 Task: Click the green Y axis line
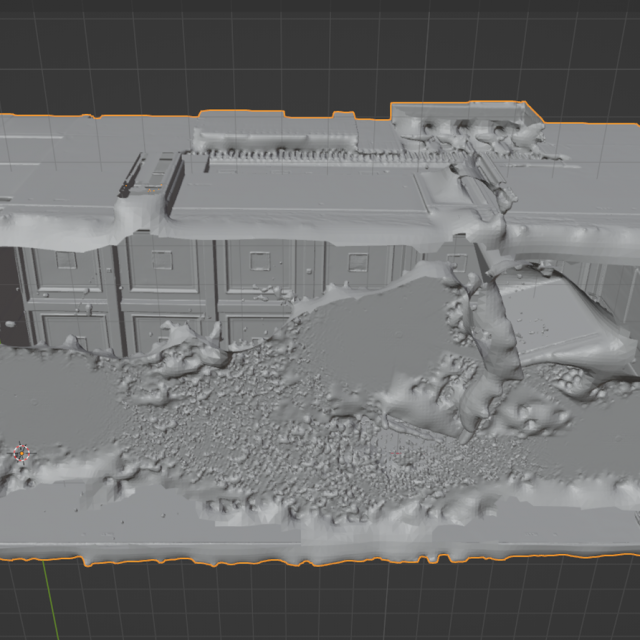[48, 600]
